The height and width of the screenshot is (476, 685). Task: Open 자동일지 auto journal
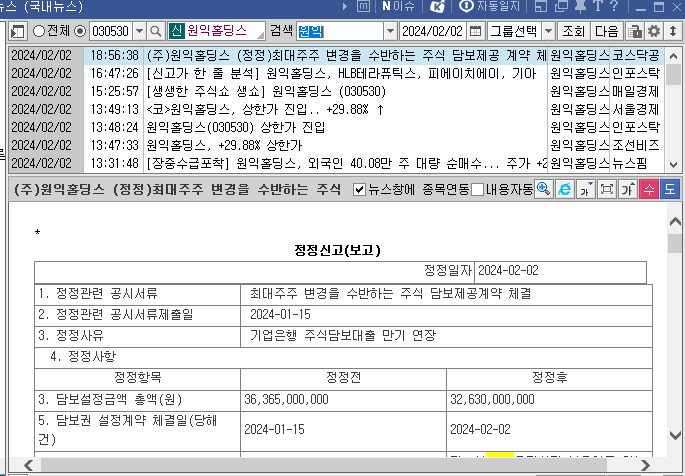pos(490,6)
